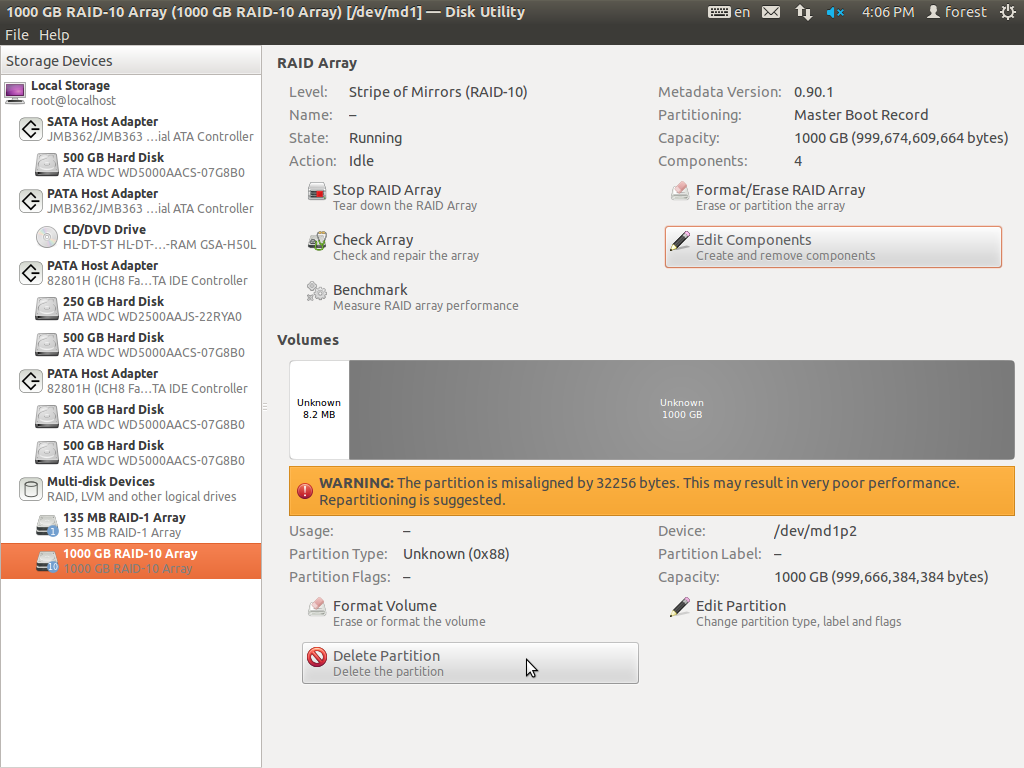Select the 8.2 MB Unknown partition block
Screen dimensions: 1024x768
tap(319, 409)
